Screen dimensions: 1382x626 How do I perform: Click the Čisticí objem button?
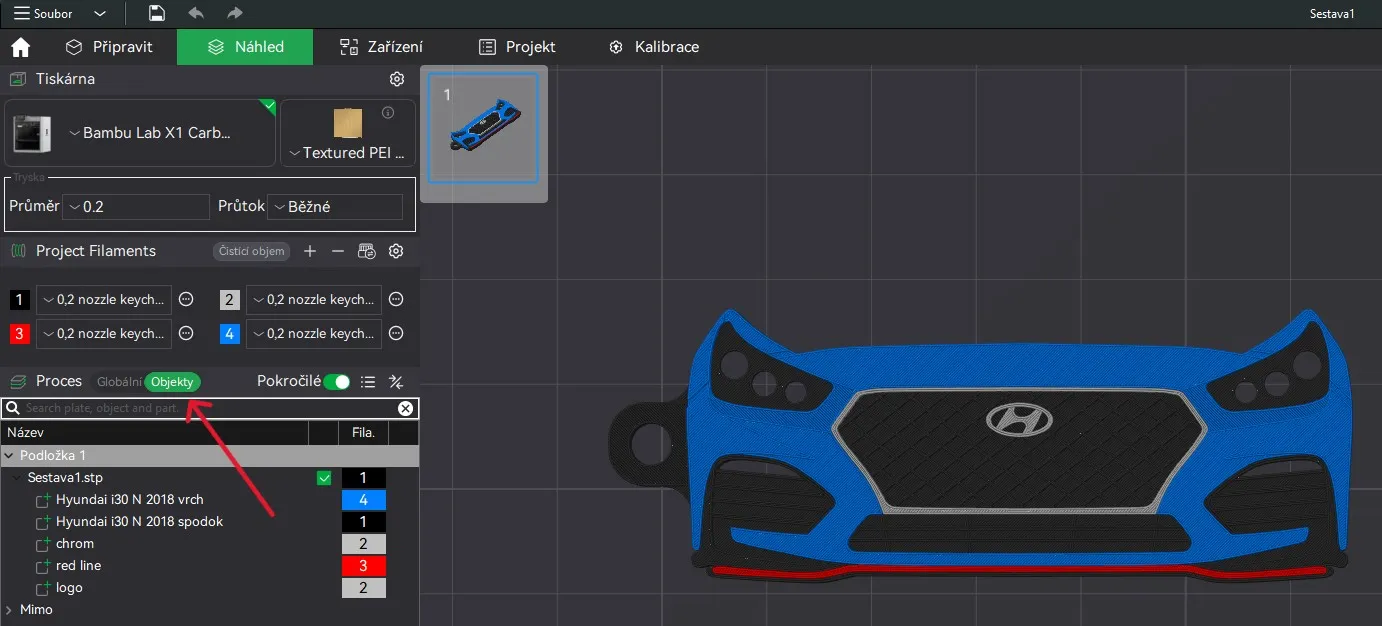[250, 251]
